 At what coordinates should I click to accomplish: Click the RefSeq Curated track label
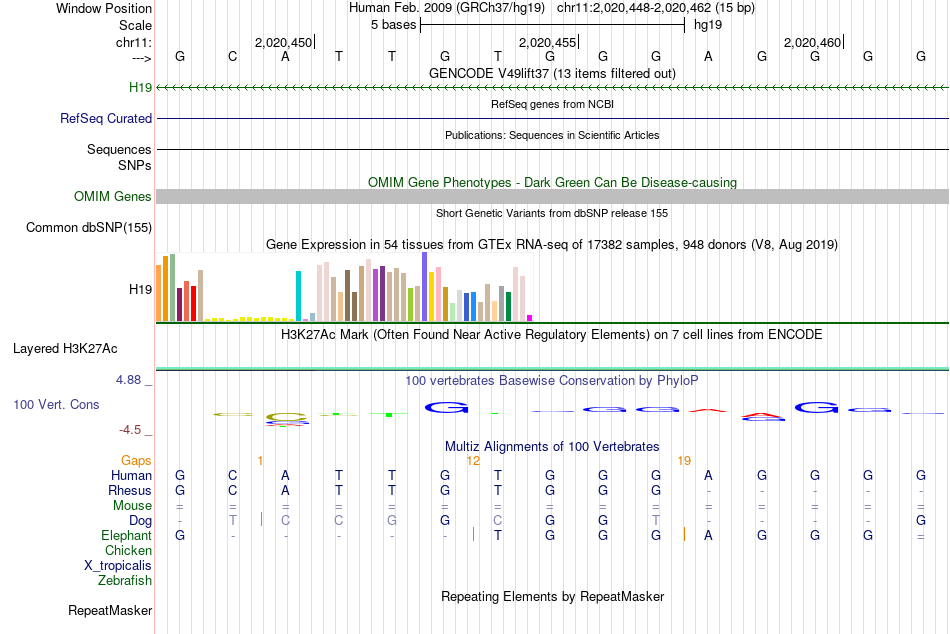point(105,118)
